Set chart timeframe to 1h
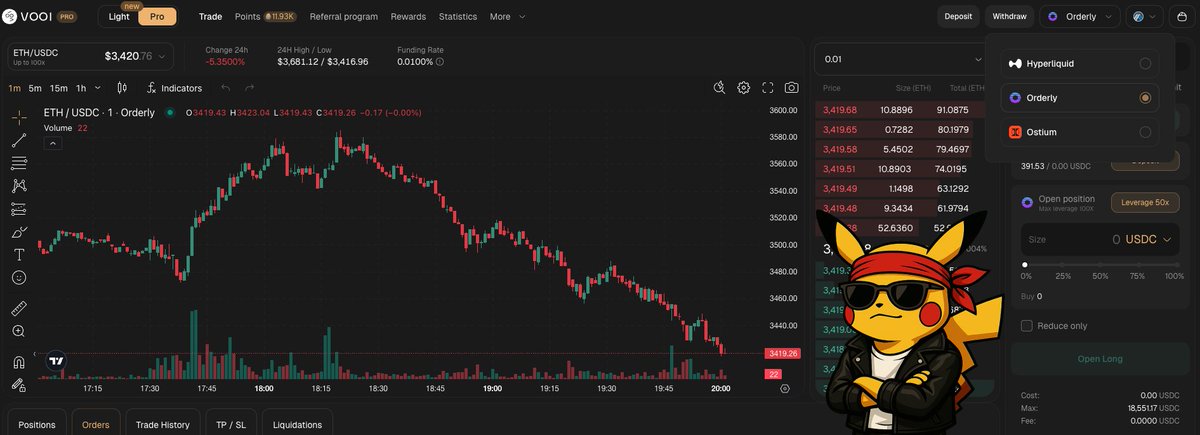 tap(81, 88)
